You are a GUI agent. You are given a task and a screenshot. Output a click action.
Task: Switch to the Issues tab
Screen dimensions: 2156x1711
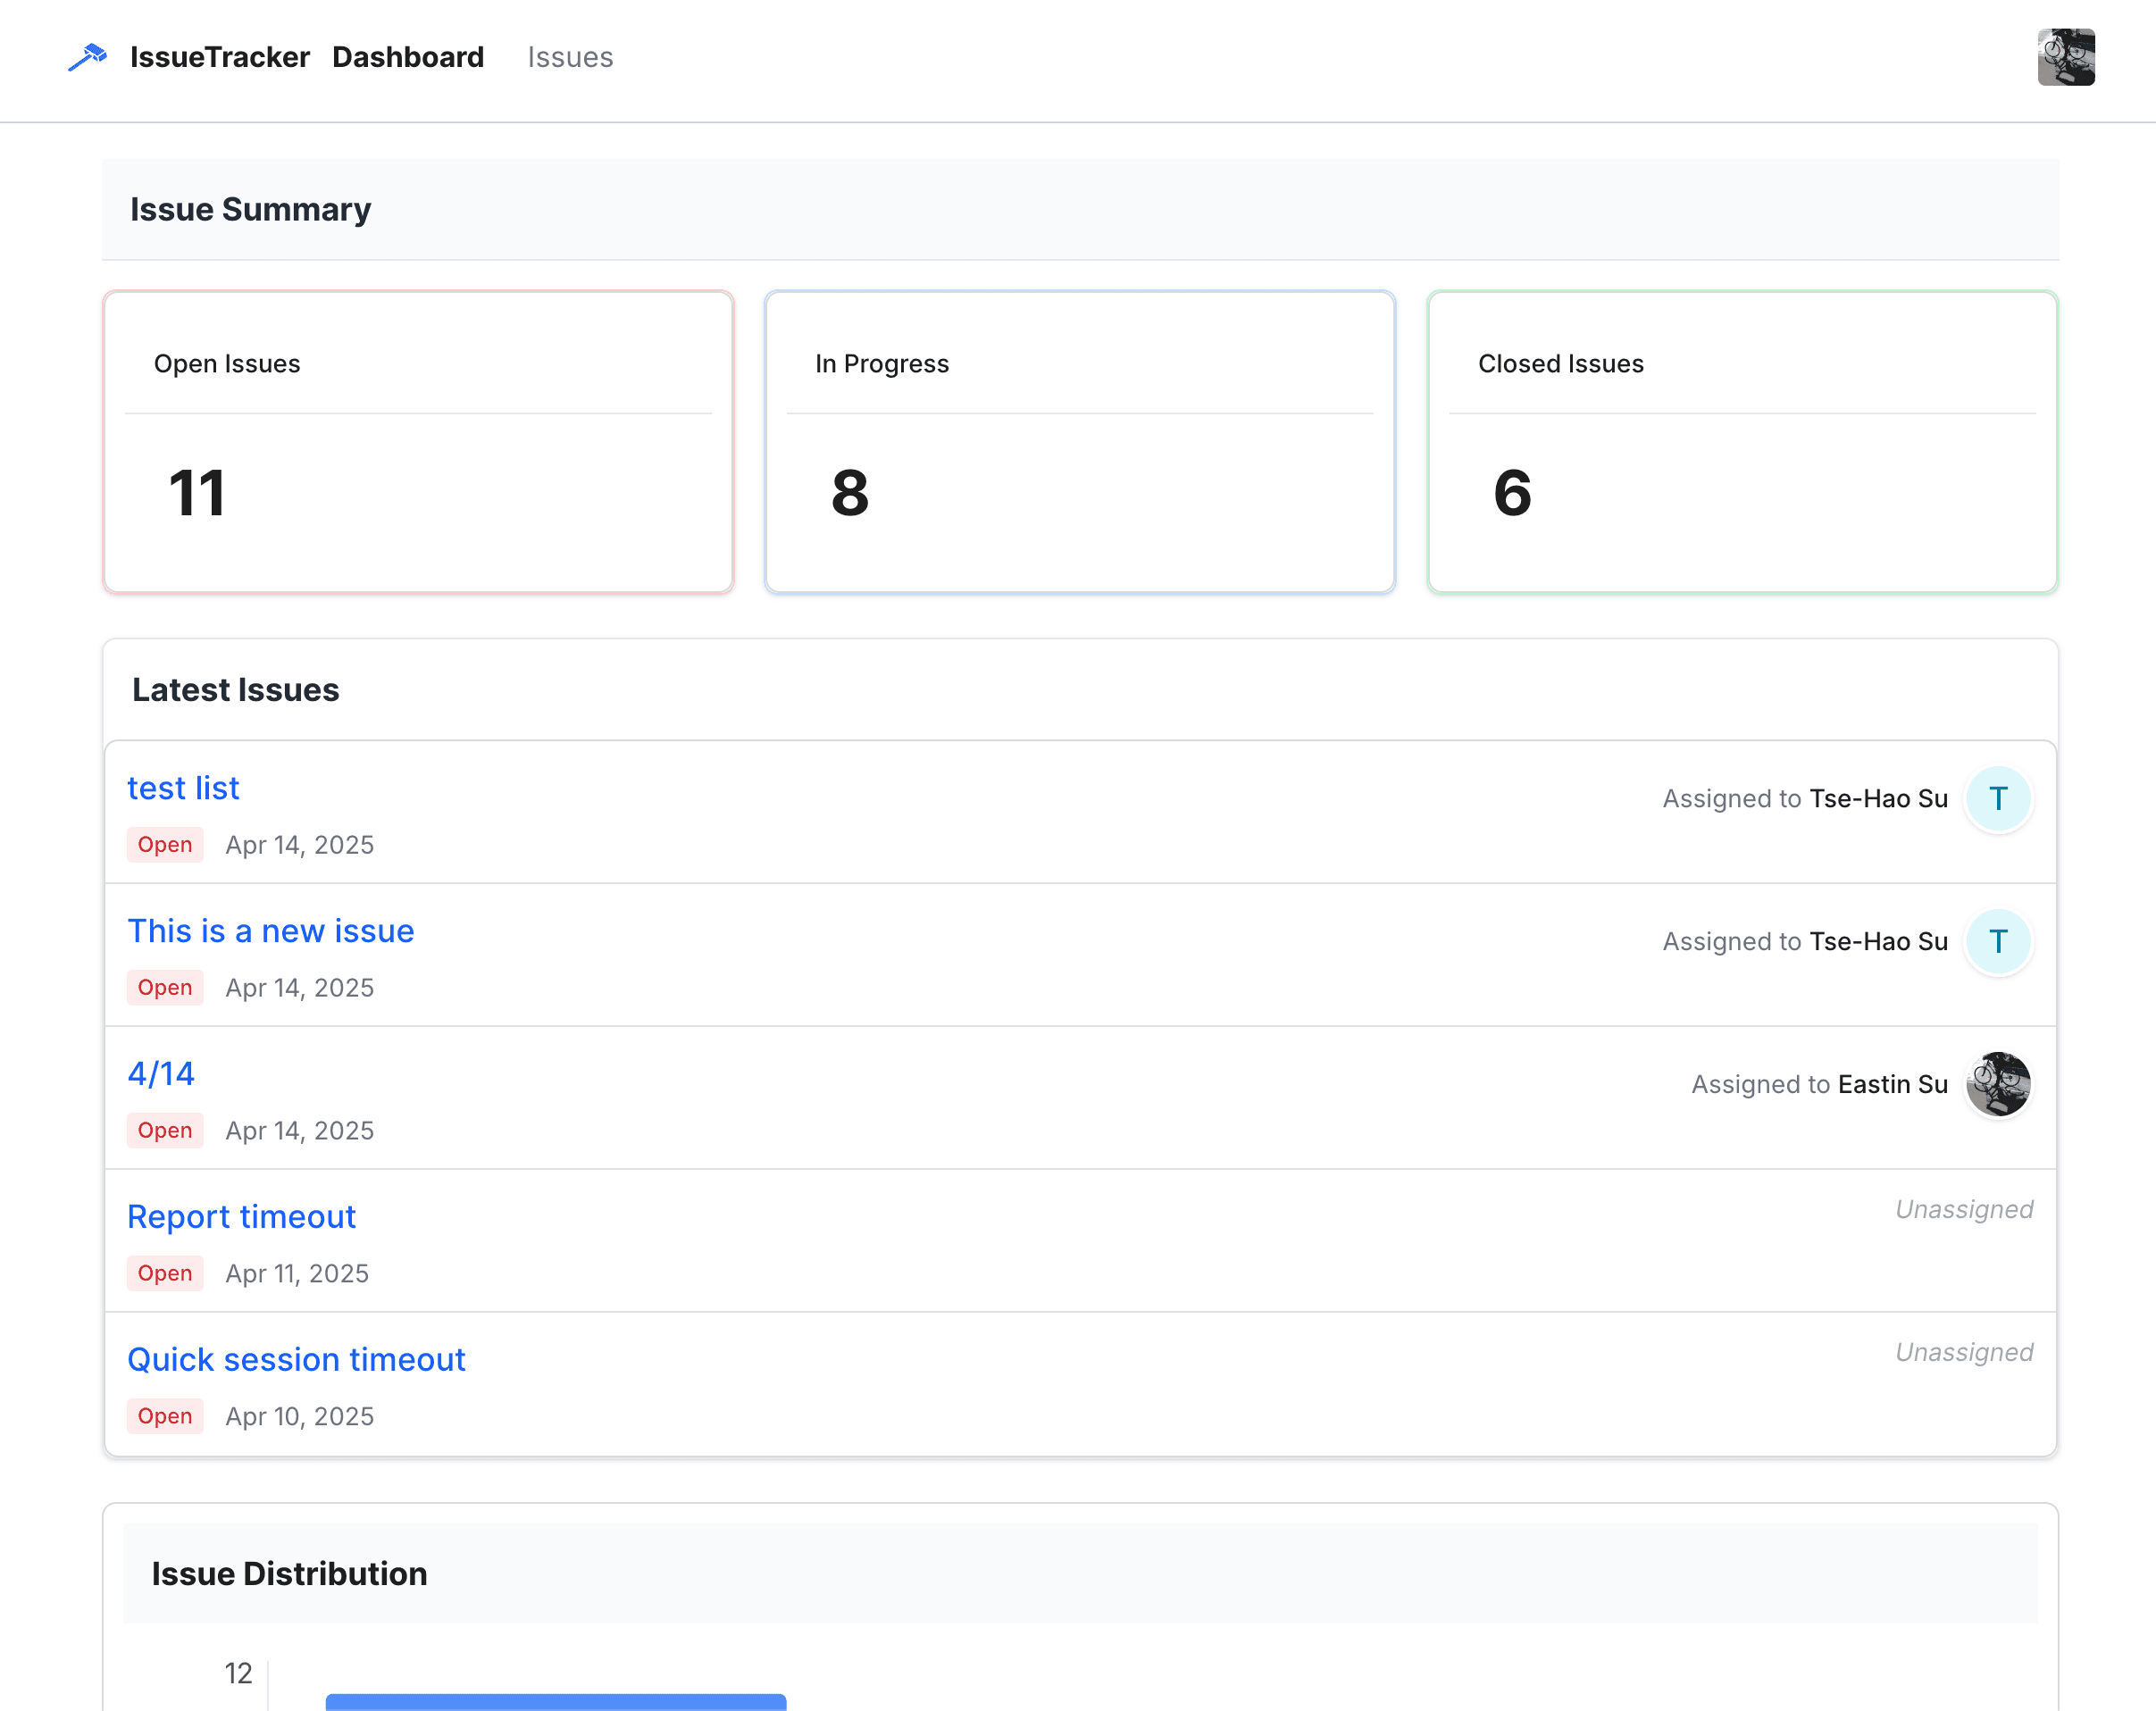569,57
